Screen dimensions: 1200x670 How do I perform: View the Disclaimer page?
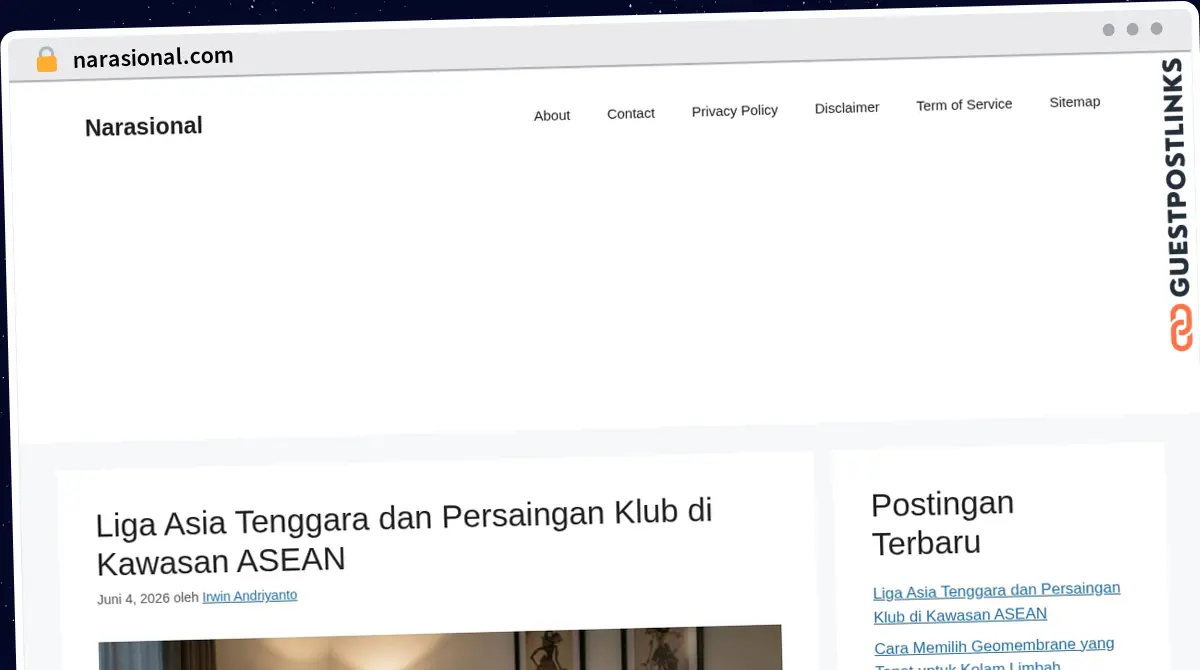pyautogui.click(x=847, y=108)
